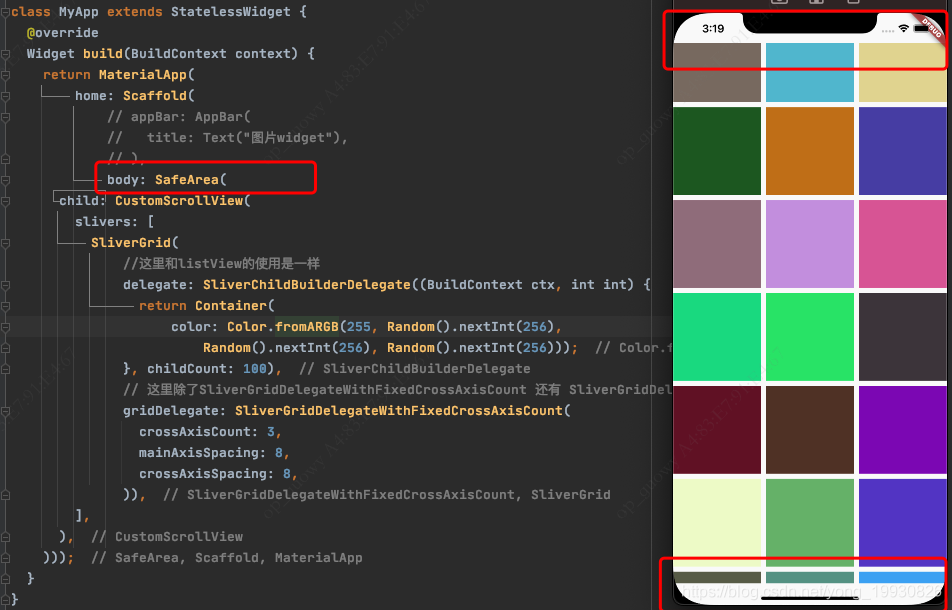Collapse the return MaterialApp fold marker
This screenshot has height=610, width=952.
pyautogui.click(x=5, y=75)
